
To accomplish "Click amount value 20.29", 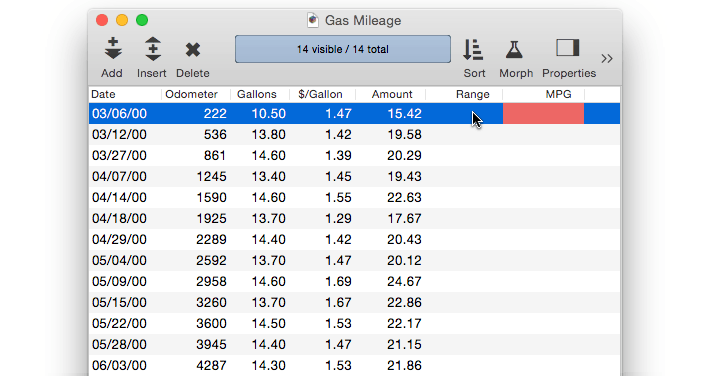I will 404,155.
